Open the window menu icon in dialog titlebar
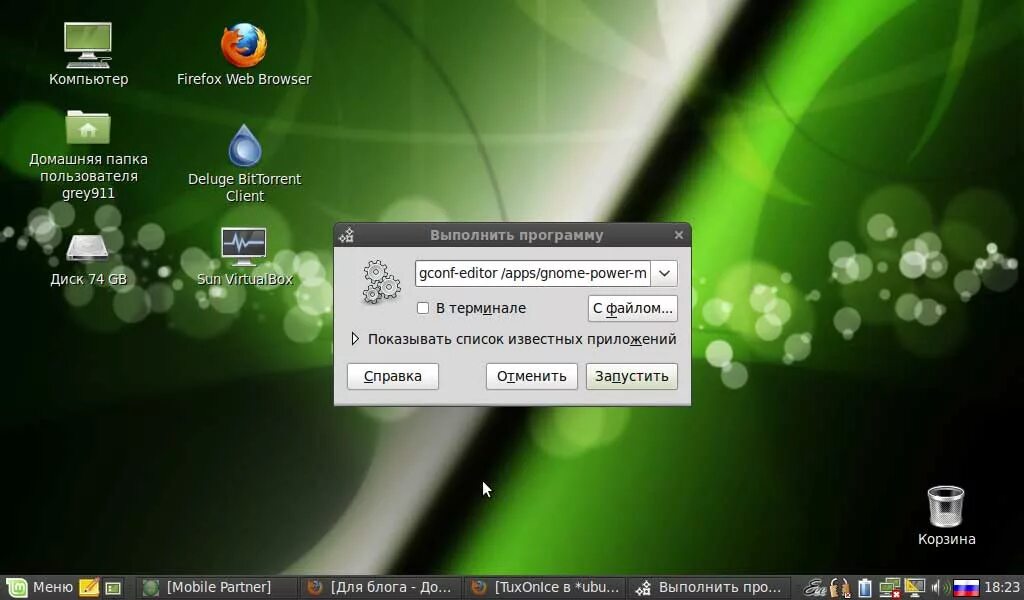 (346, 235)
